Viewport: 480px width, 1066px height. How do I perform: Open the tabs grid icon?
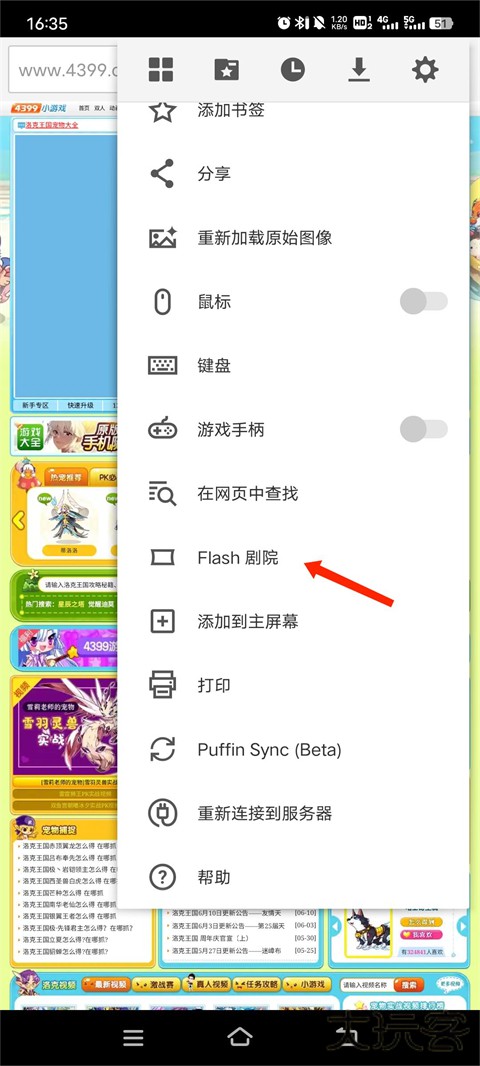coord(160,69)
